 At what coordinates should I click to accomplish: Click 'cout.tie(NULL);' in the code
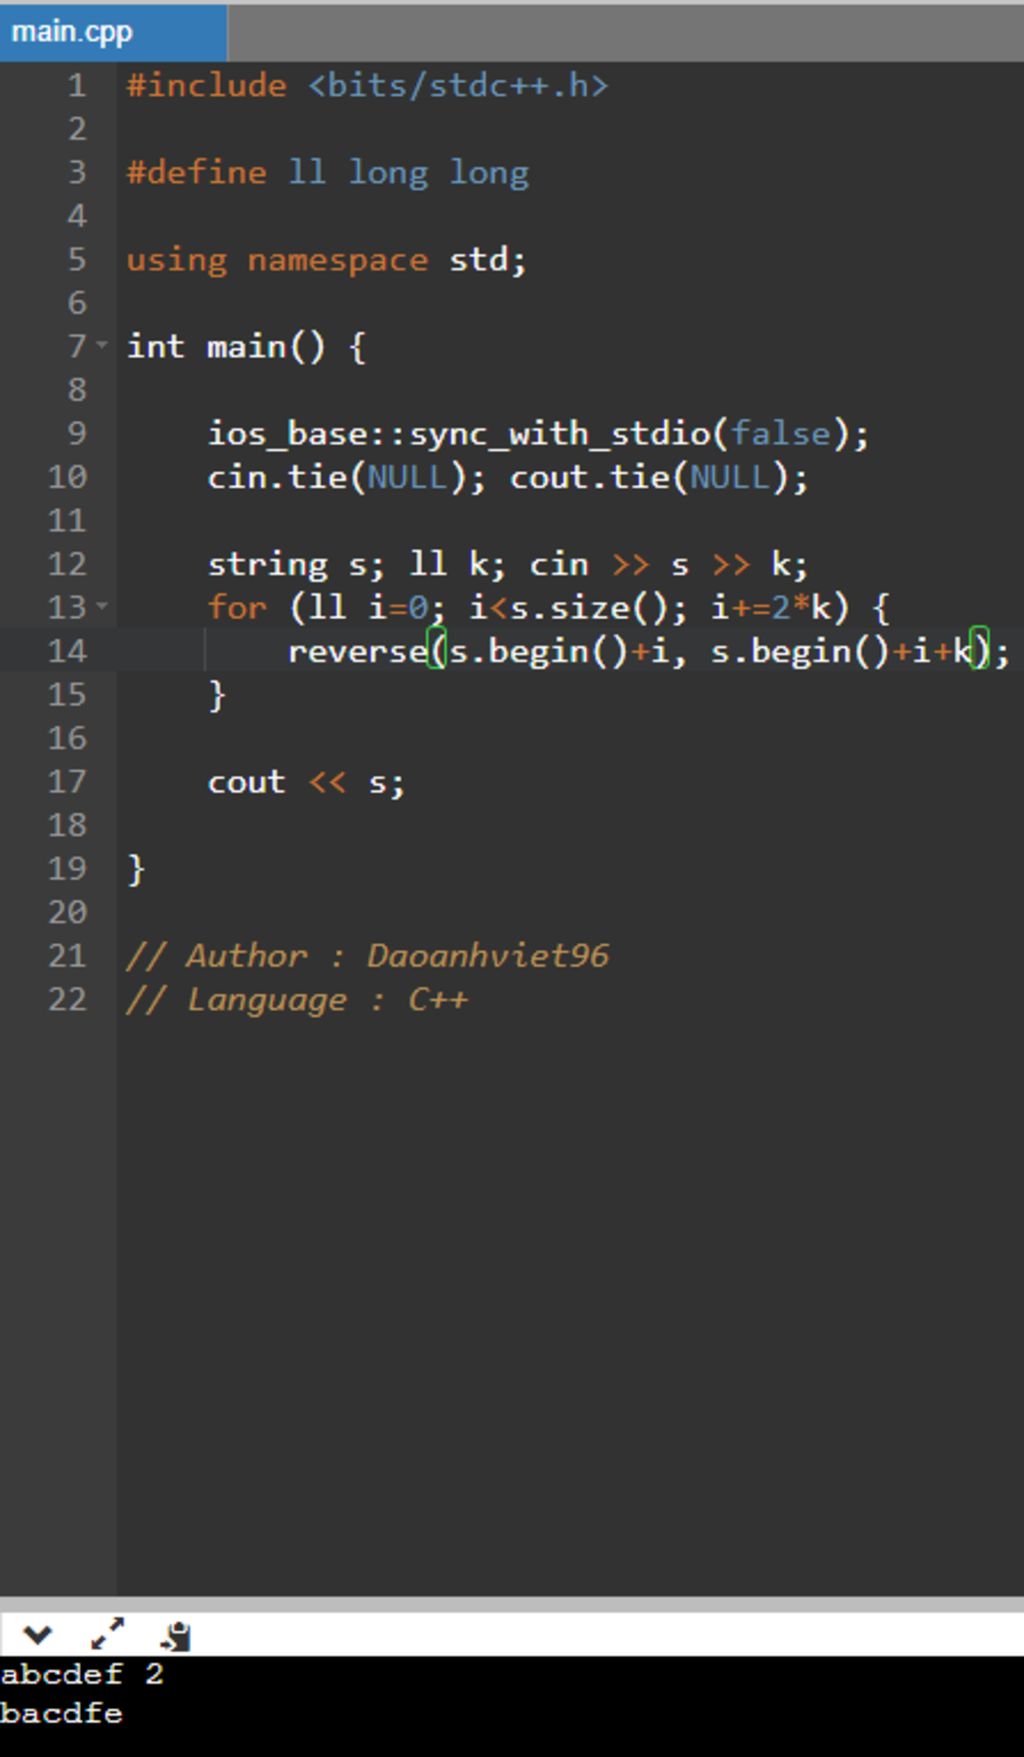coord(659,477)
